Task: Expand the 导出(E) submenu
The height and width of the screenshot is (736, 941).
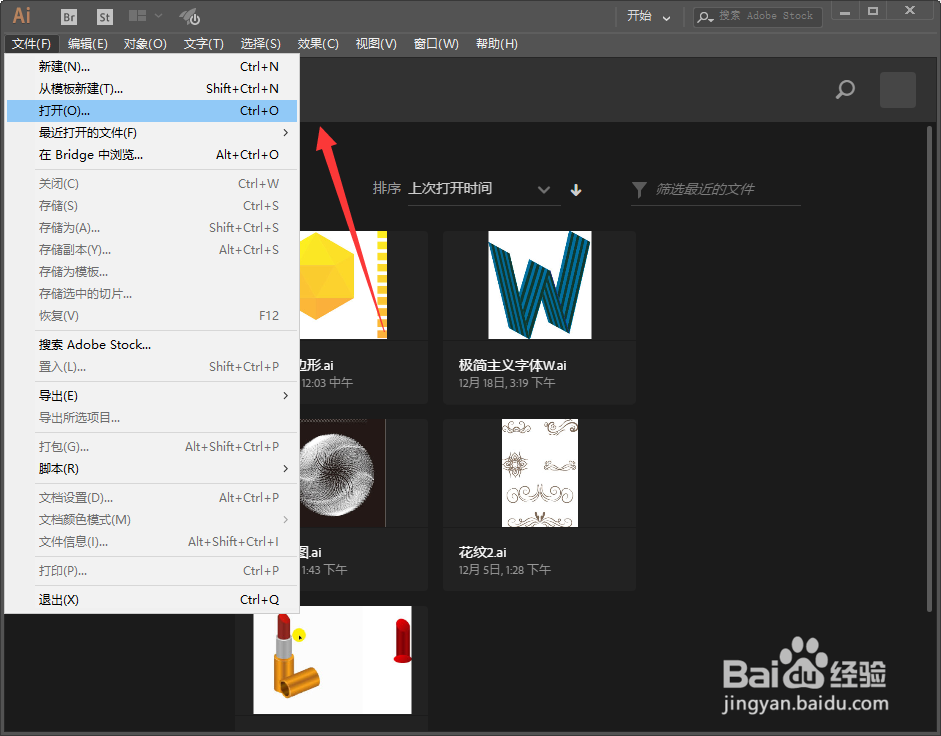Action: (x=152, y=396)
